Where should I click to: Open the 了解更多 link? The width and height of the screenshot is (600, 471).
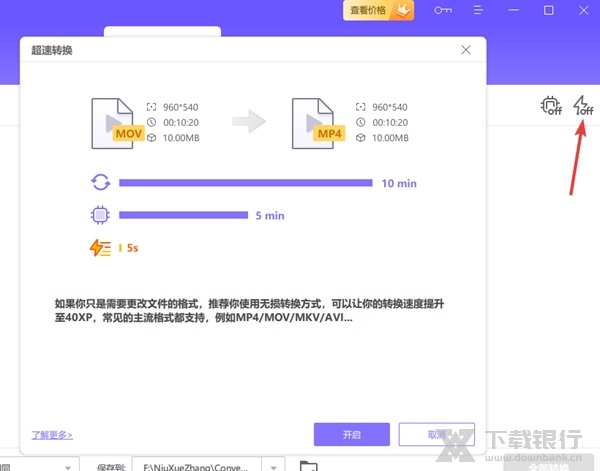point(52,435)
